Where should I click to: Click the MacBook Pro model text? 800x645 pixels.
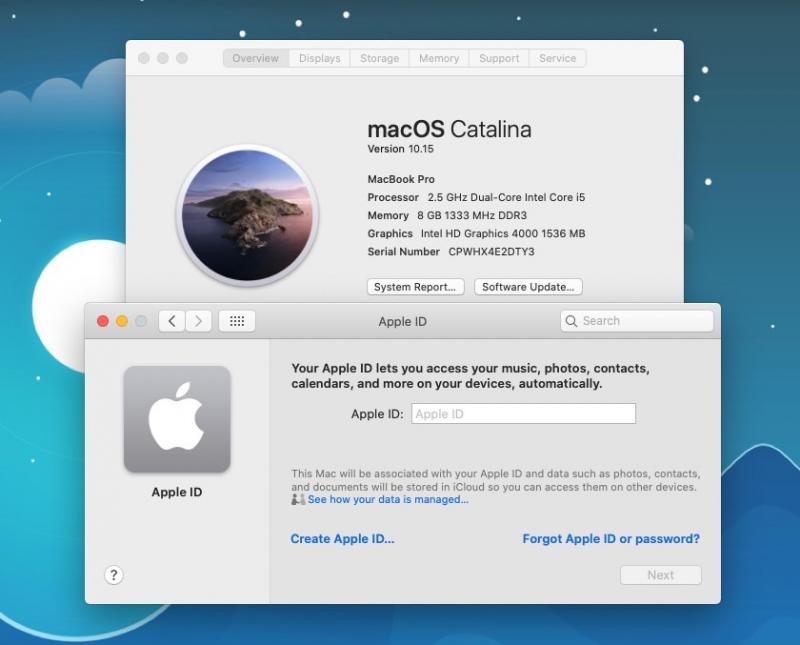[x=401, y=179]
